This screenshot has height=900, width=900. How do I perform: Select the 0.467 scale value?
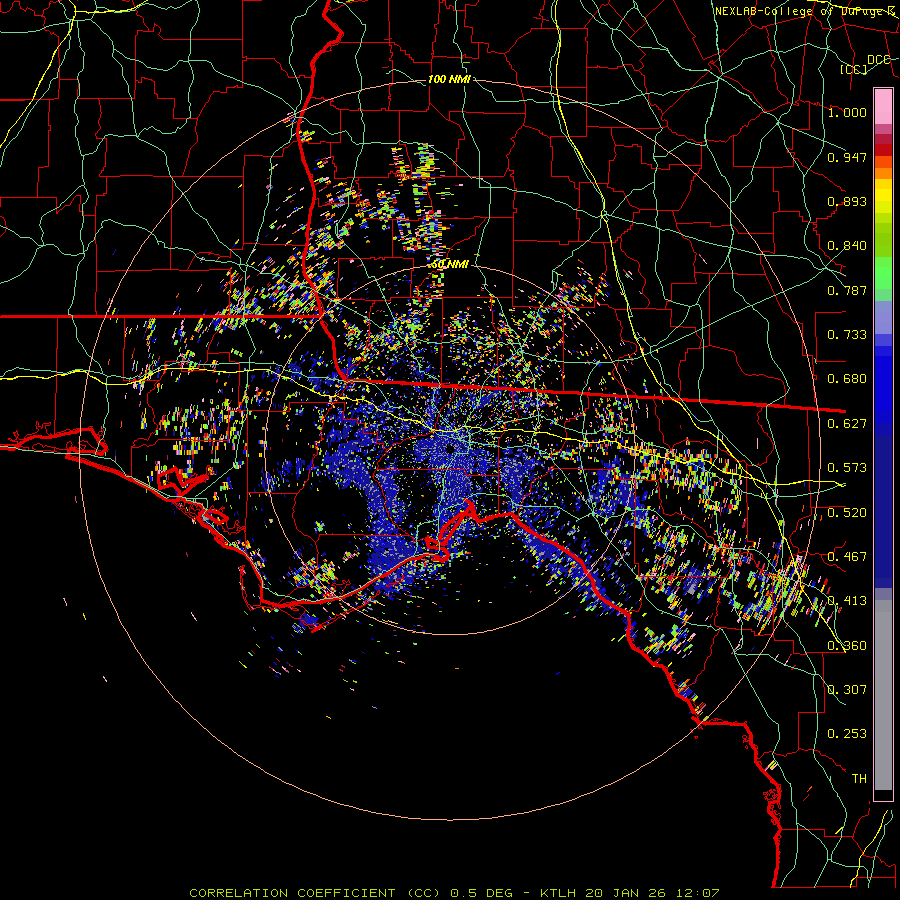click(847, 557)
